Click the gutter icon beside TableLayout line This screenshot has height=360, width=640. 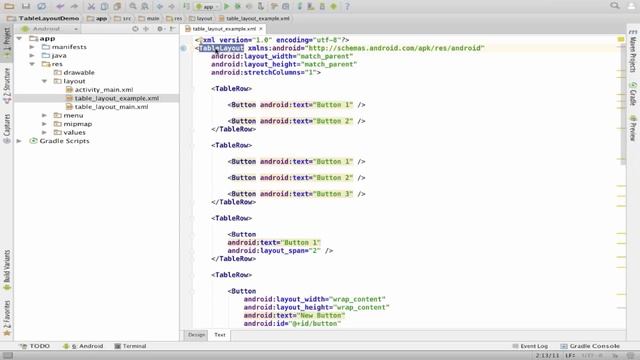pyautogui.click(x=184, y=48)
